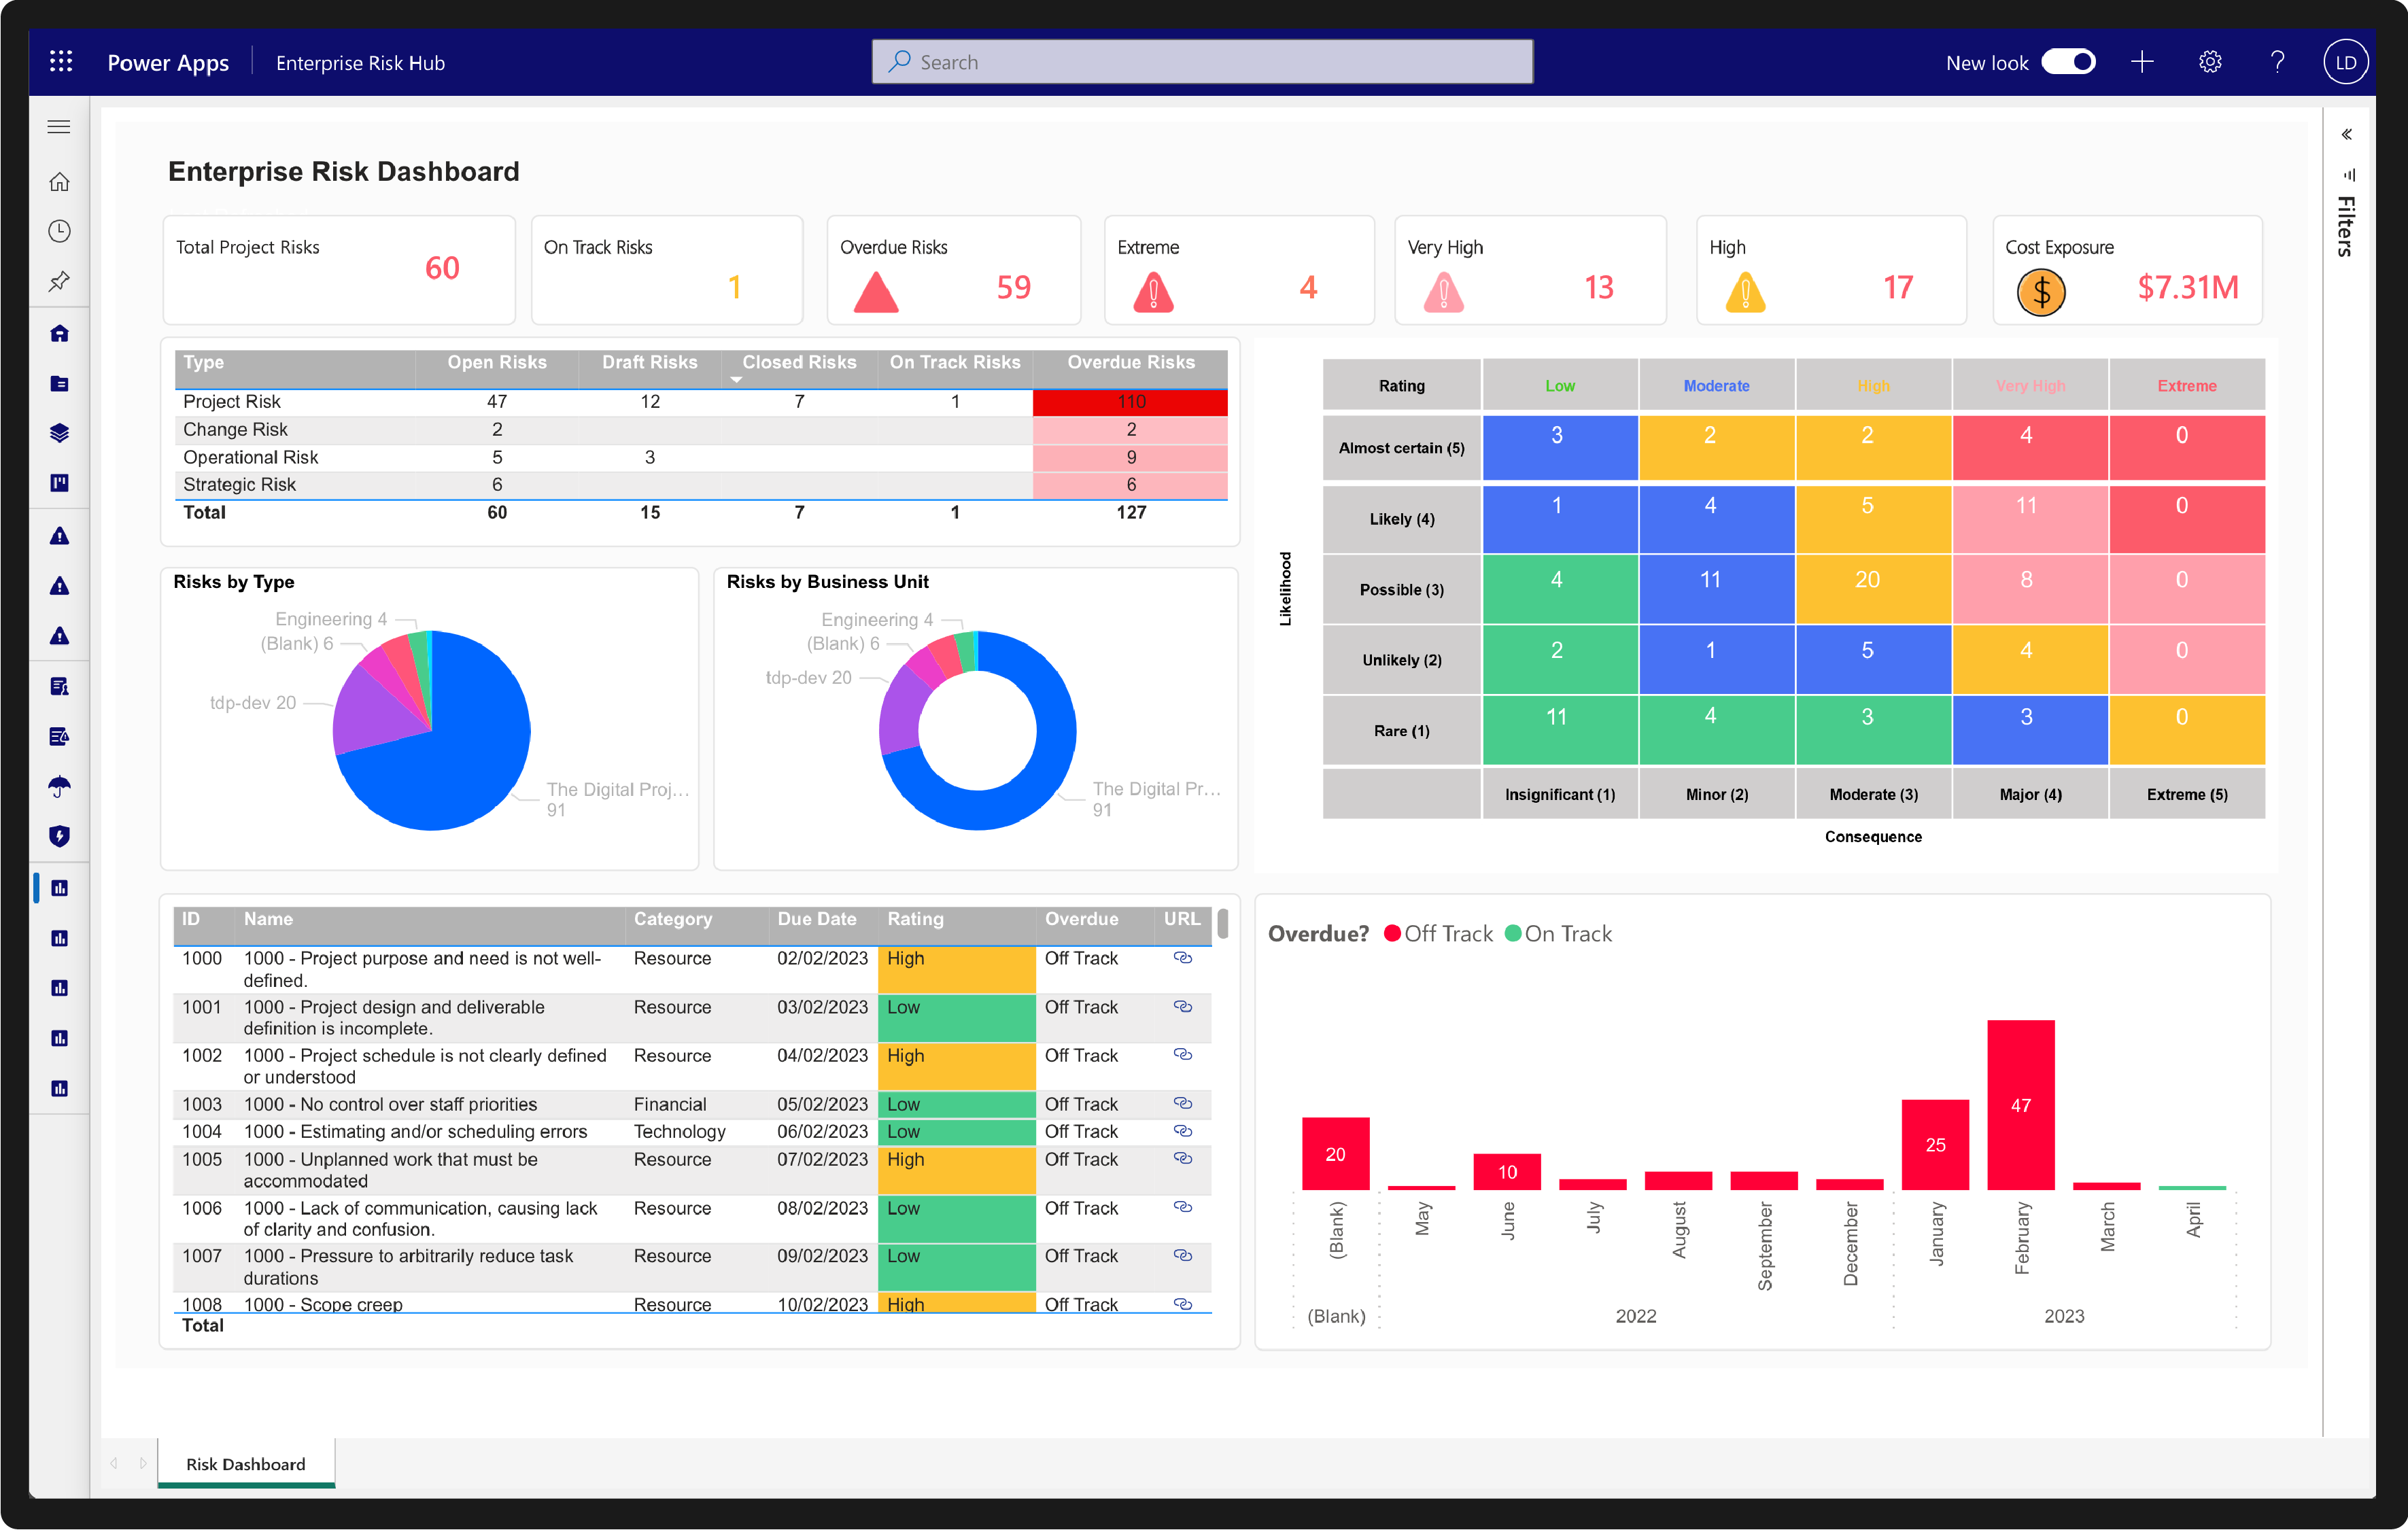Collapse the left navigation hamburger menu

tap(60, 127)
